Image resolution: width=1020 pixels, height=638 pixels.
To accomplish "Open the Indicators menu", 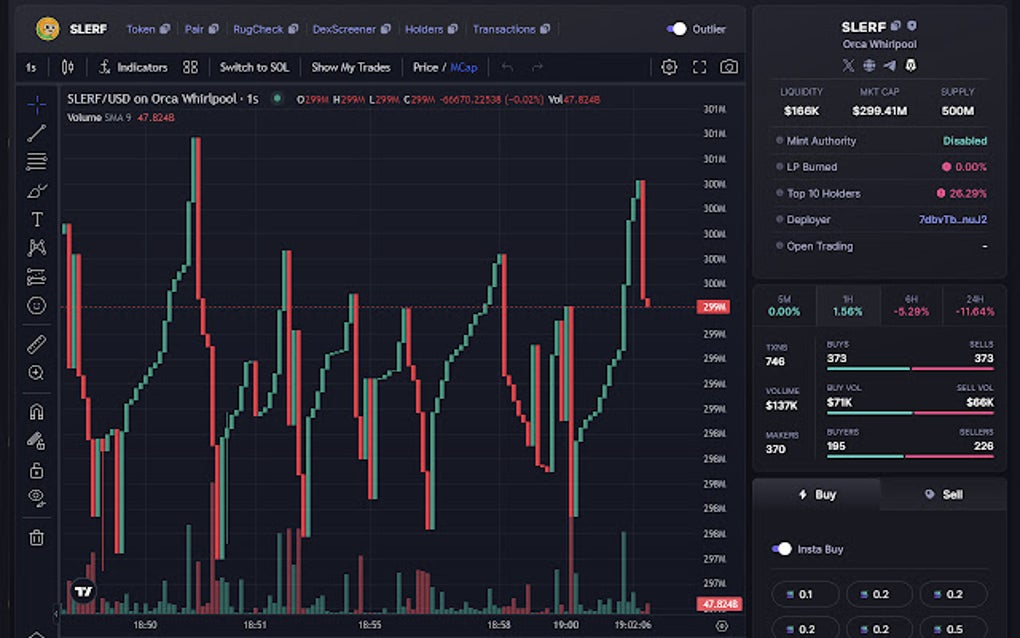I will [133, 67].
